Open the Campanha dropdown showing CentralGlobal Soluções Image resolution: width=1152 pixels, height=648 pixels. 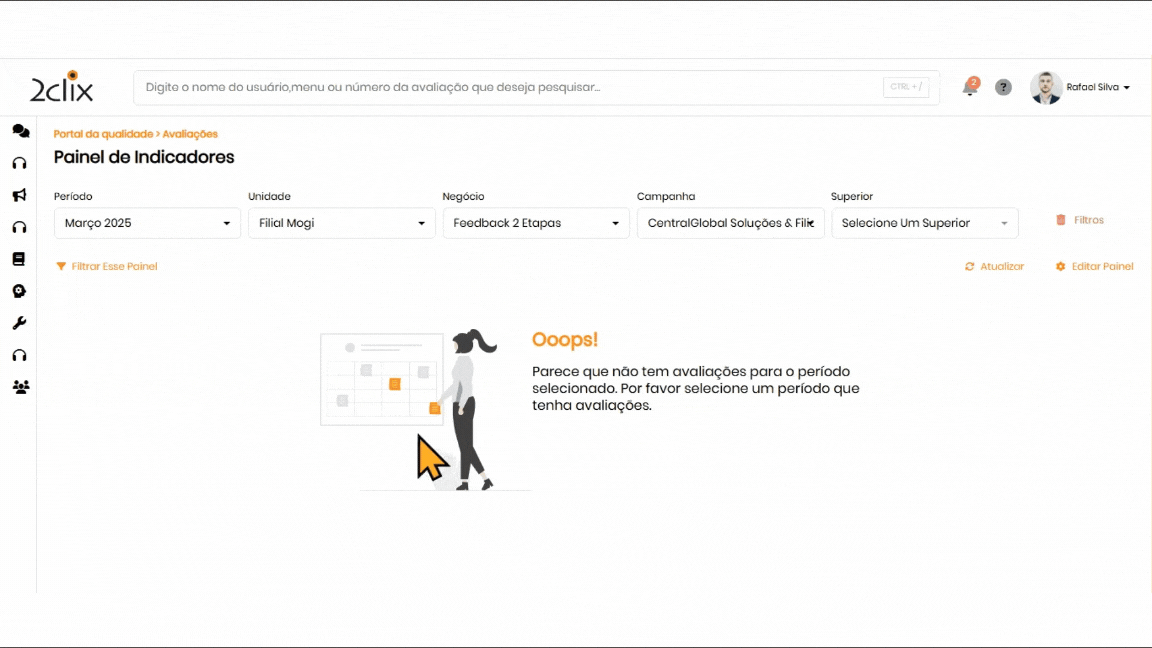pos(730,223)
